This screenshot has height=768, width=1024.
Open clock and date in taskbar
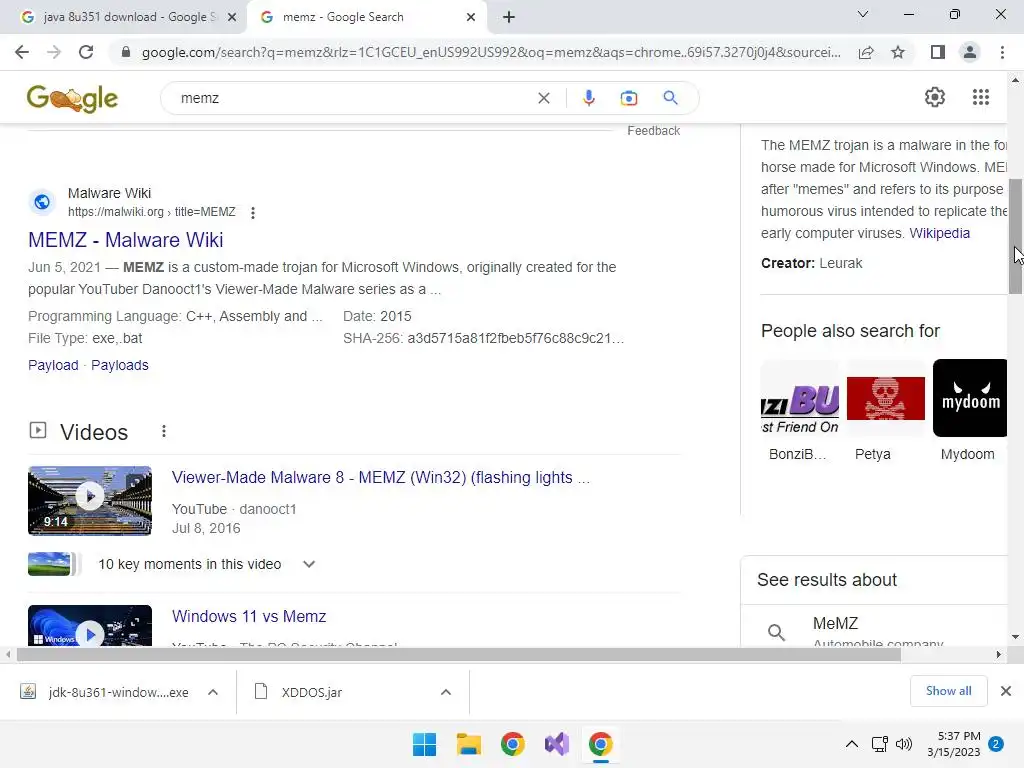tap(953, 744)
